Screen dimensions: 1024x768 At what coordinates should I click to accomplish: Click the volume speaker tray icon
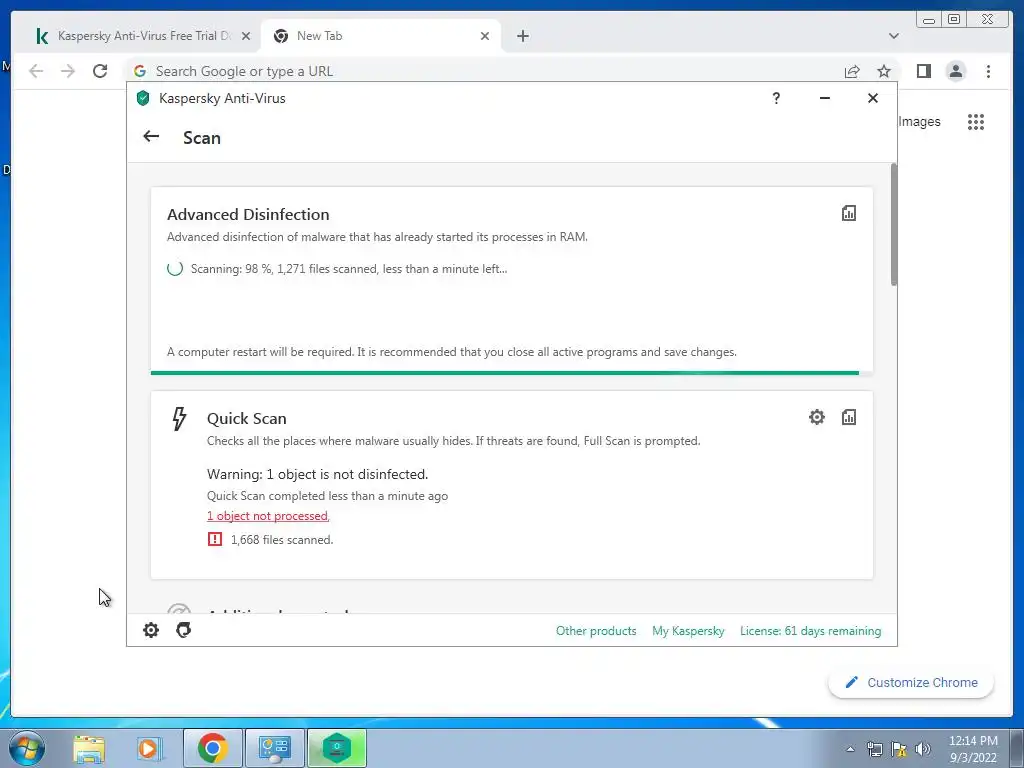pos(923,749)
